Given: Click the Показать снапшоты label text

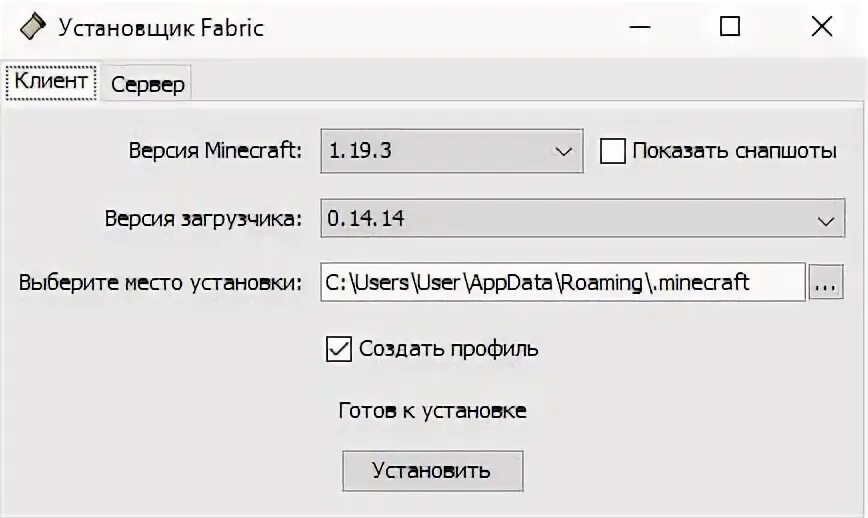Looking at the screenshot, I should click(x=734, y=151).
